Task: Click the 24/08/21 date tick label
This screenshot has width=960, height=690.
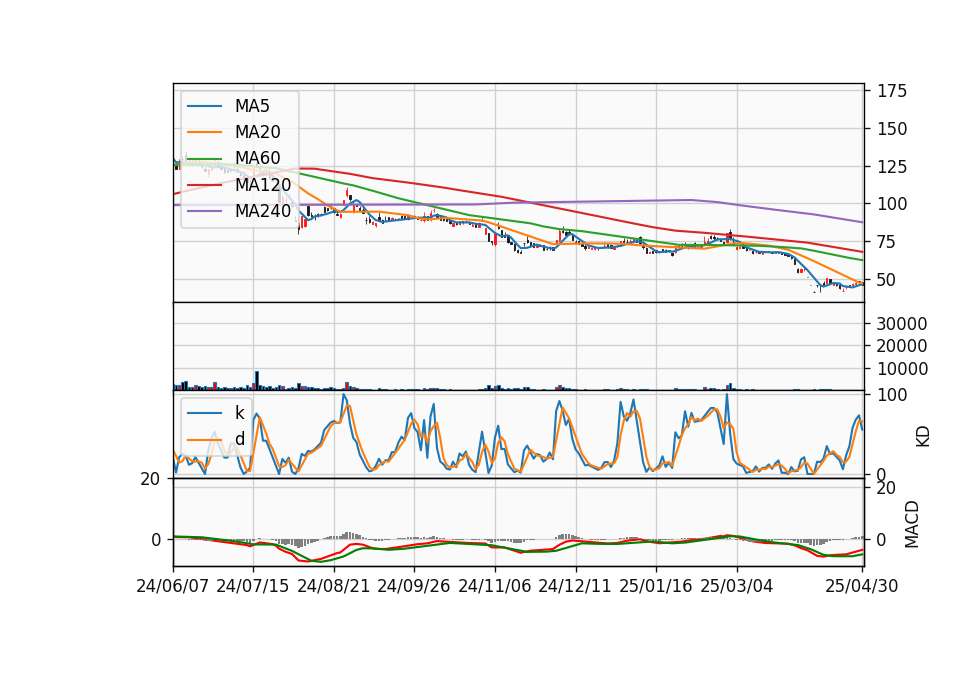Action: click(334, 586)
